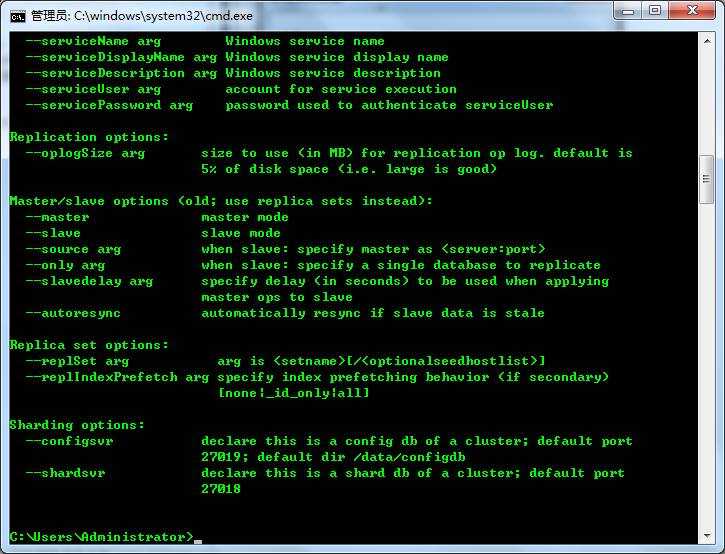Click 'master ops to slave' line

pos(277,297)
